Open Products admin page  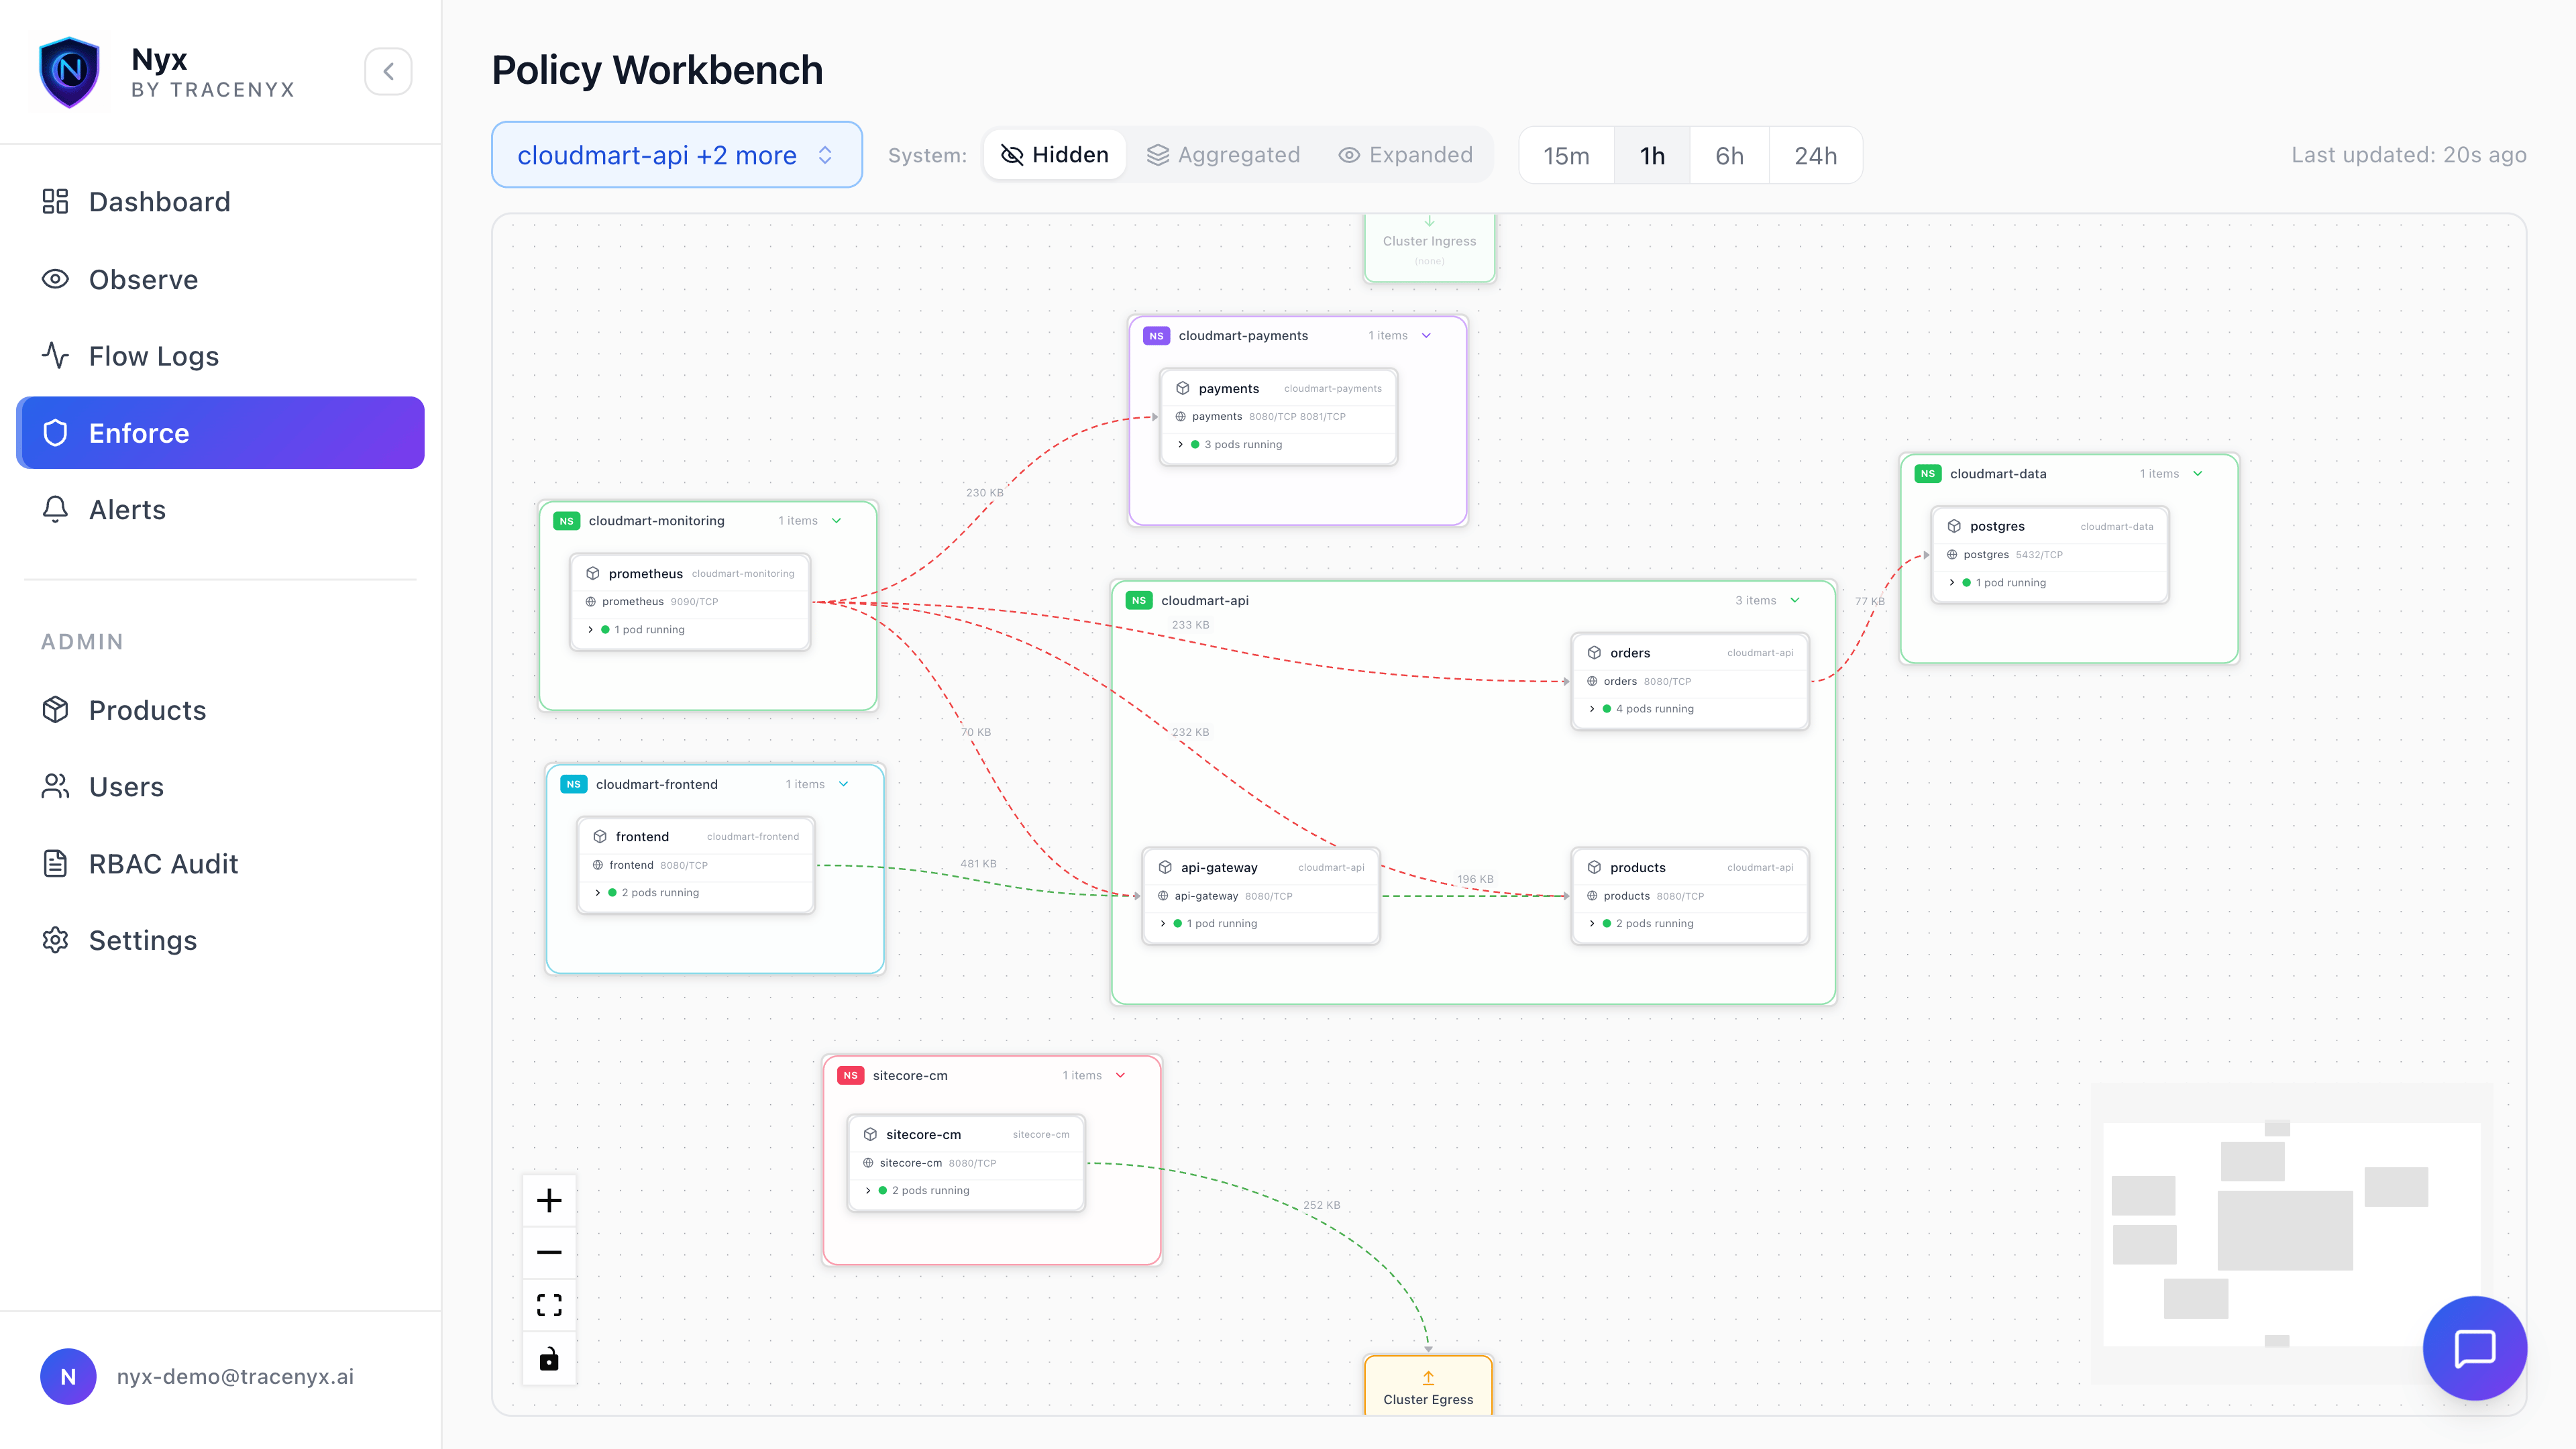[x=220, y=710]
